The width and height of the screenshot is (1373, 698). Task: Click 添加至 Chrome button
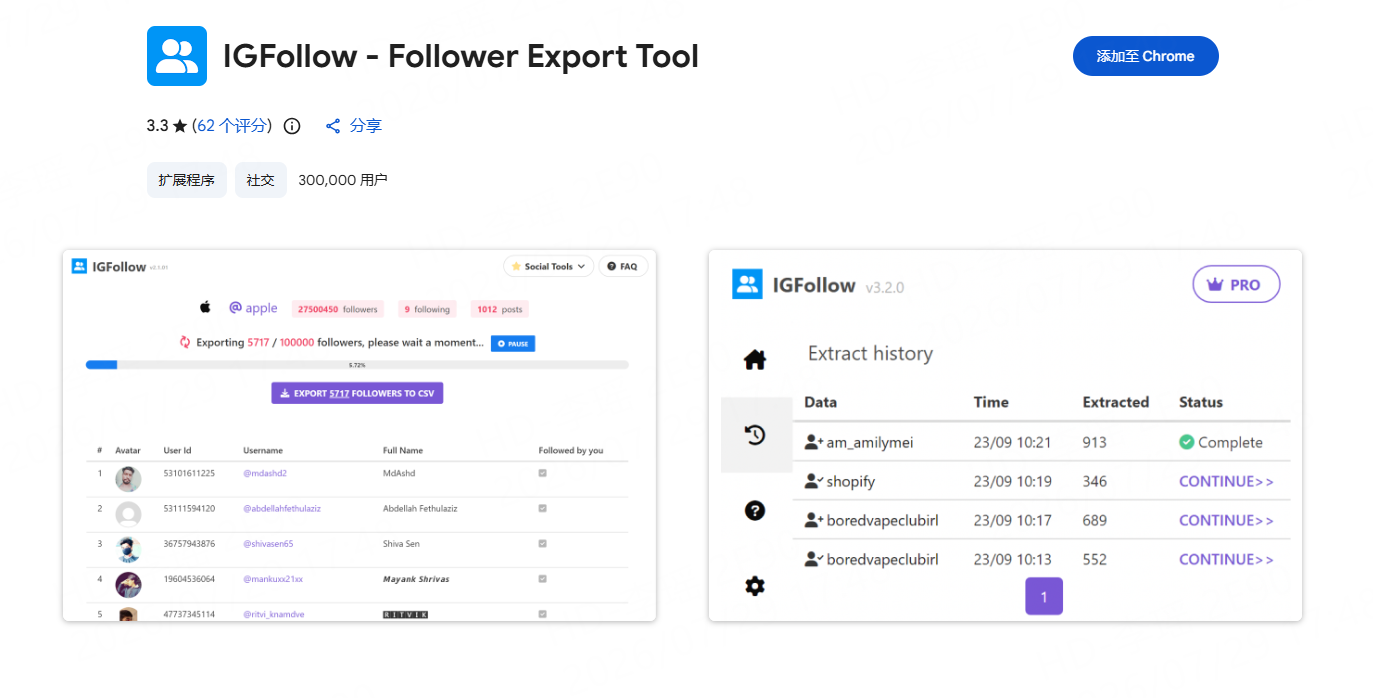click(1145, 56)
